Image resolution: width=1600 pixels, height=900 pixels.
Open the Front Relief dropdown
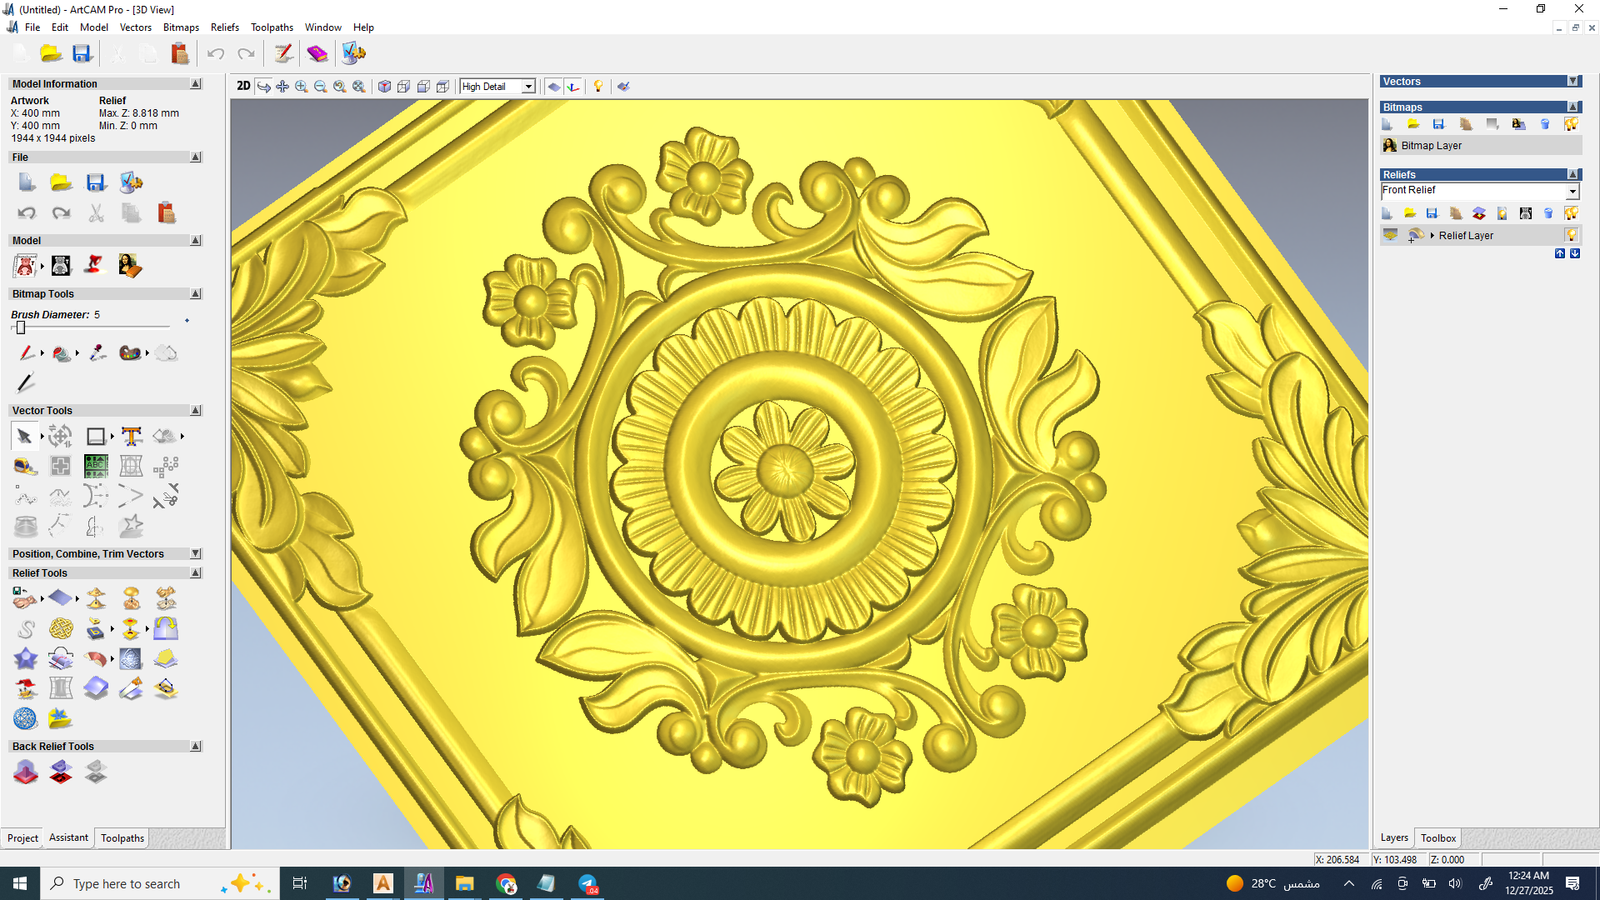click(1572, 191)
